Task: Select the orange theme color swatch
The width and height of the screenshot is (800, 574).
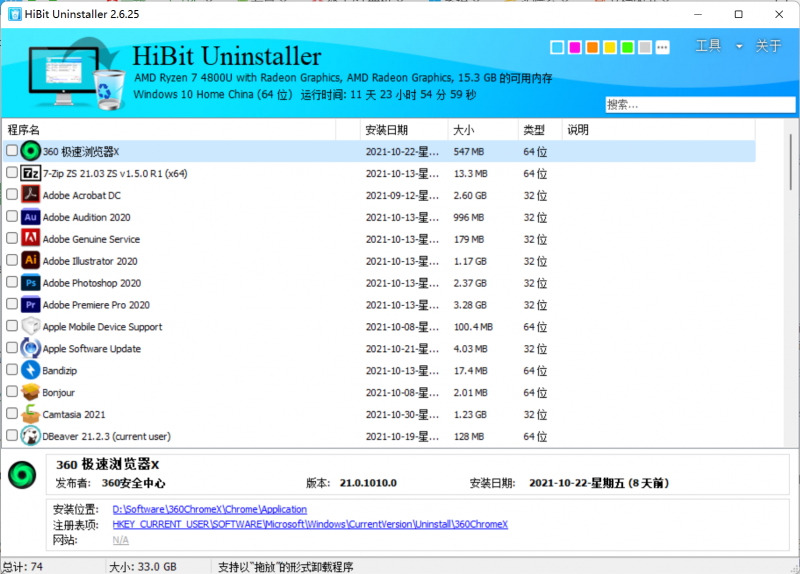Action: pyautogui.click(x=592, y=47)
